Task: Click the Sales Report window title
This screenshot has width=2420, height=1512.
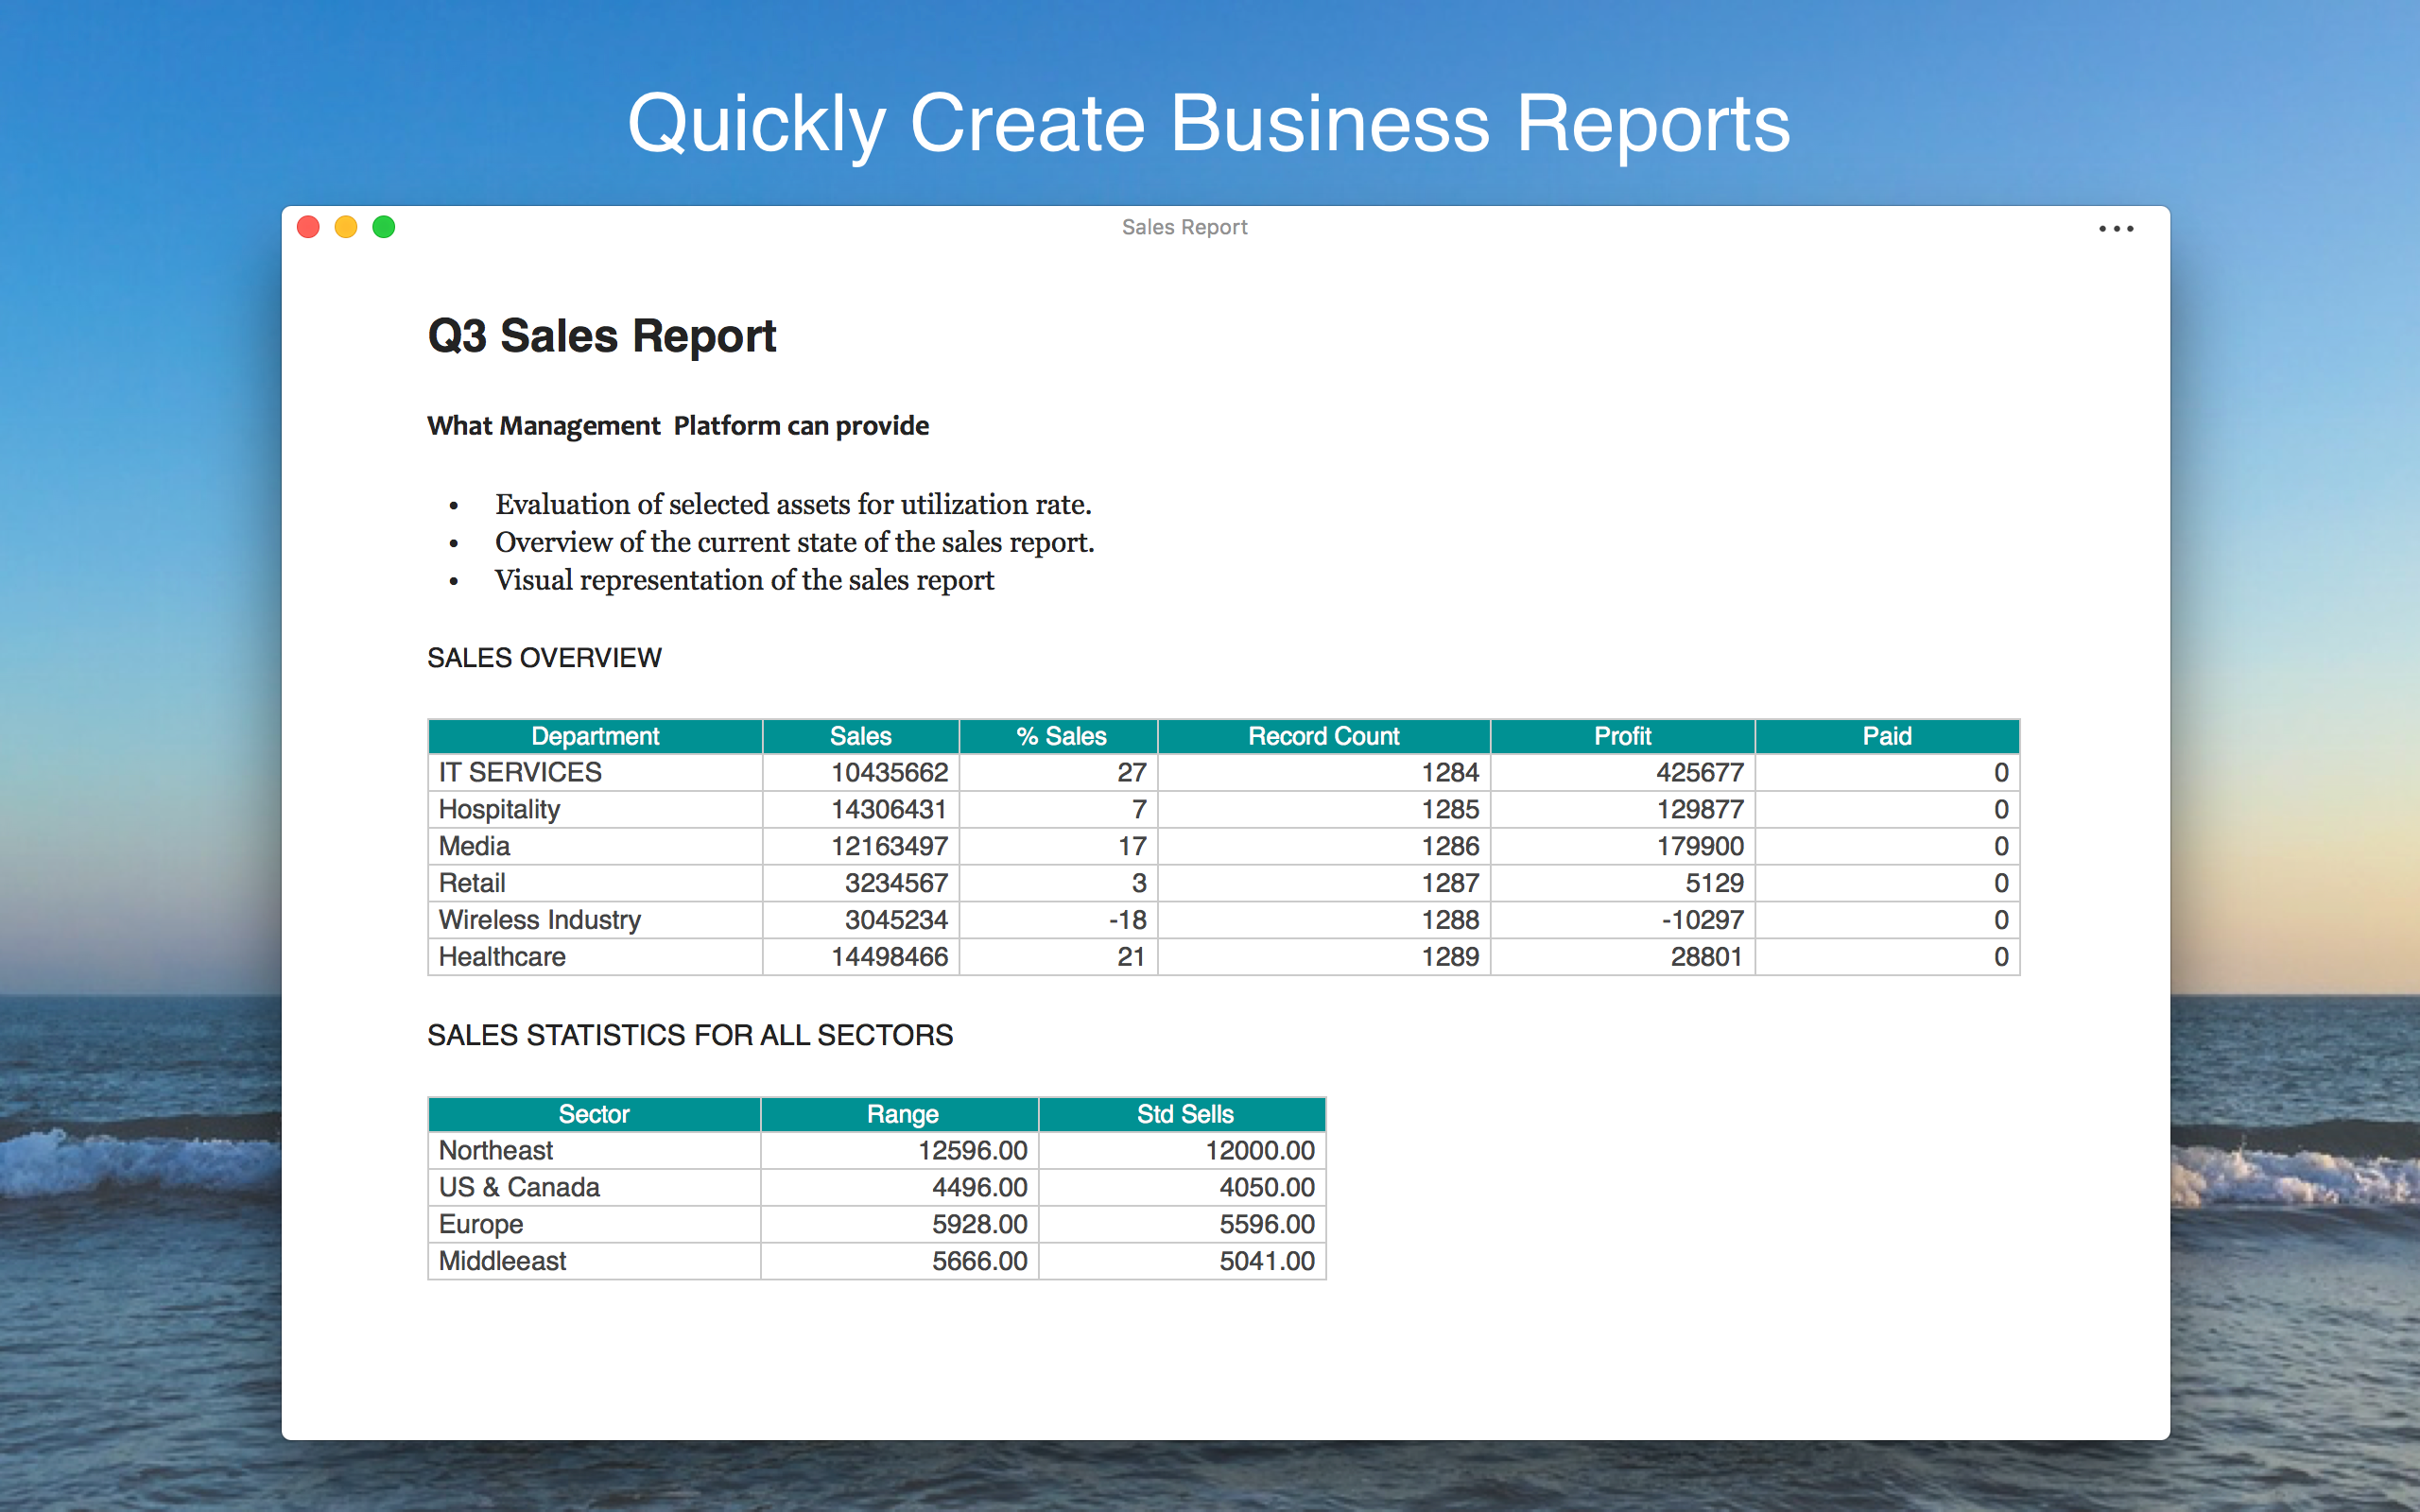Action: point(1184,227)
